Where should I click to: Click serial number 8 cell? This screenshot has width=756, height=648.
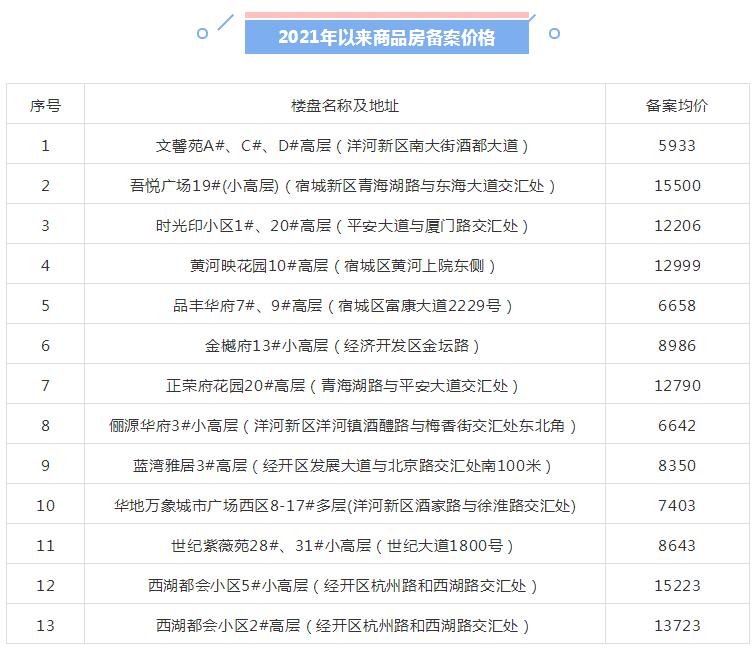(x=46, y=426)
